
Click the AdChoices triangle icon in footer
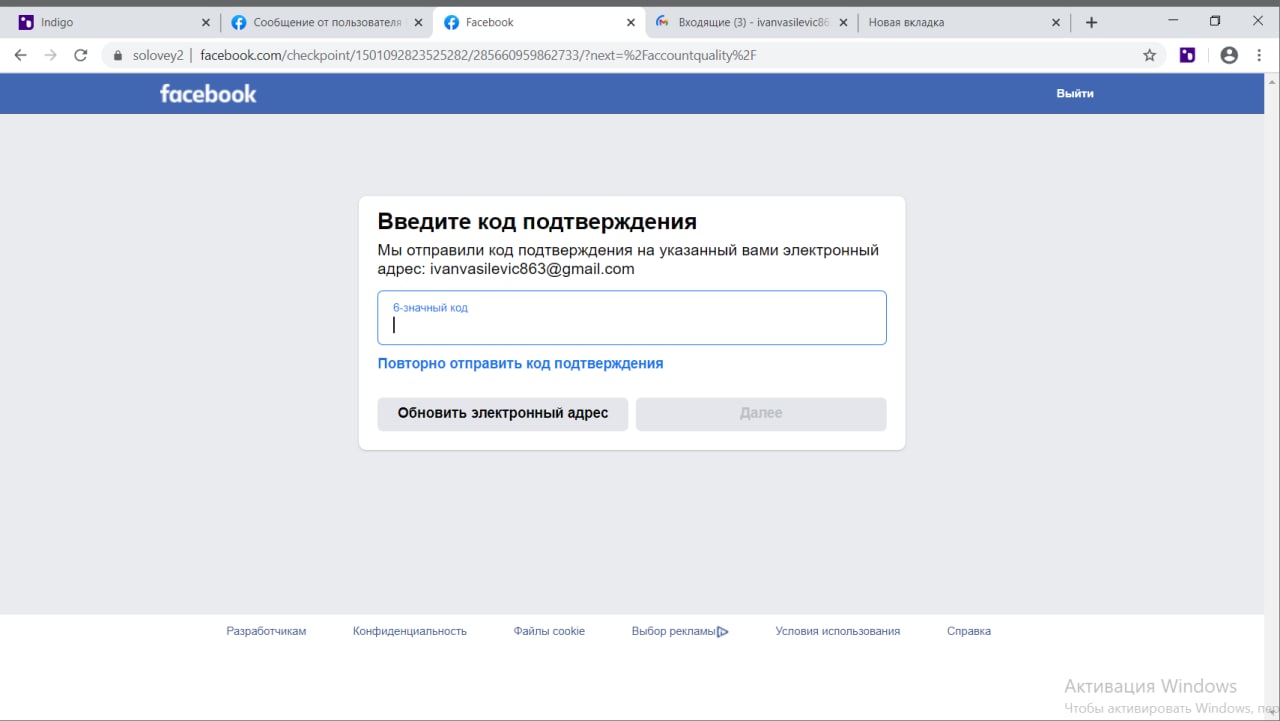click(723, 631)
